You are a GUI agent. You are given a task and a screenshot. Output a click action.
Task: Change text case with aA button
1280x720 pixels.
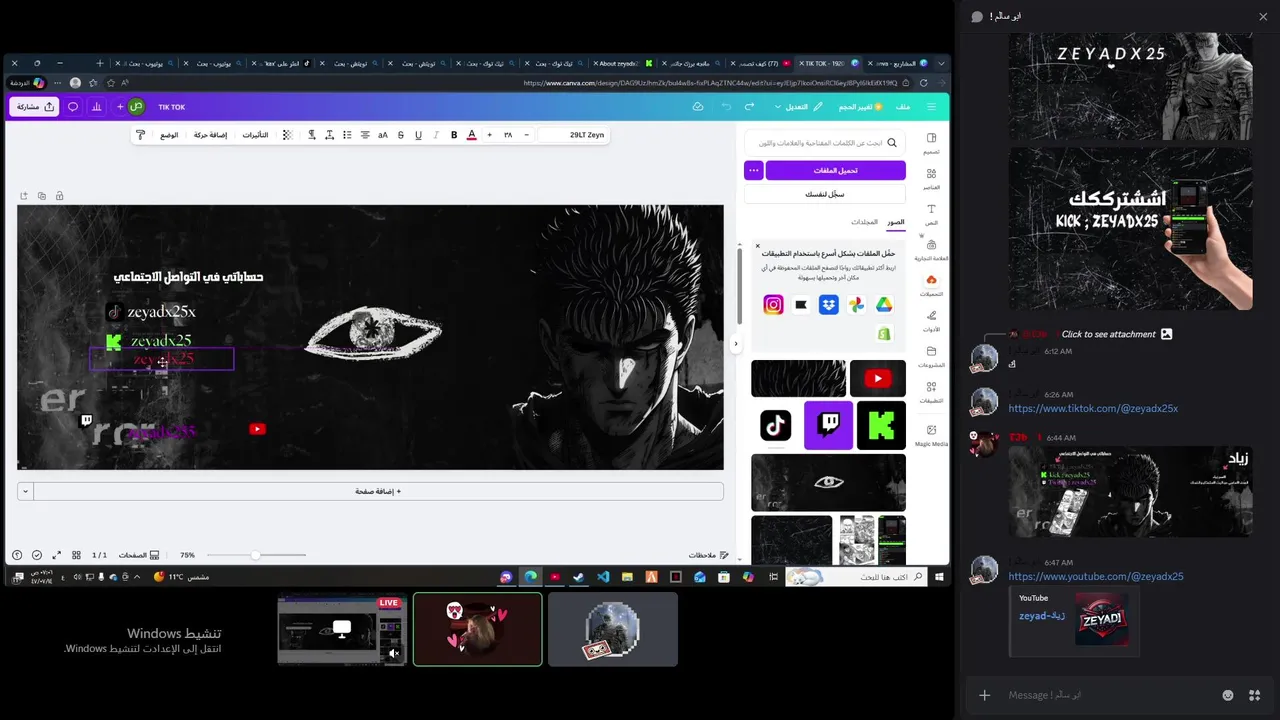(x=383, y=135)
